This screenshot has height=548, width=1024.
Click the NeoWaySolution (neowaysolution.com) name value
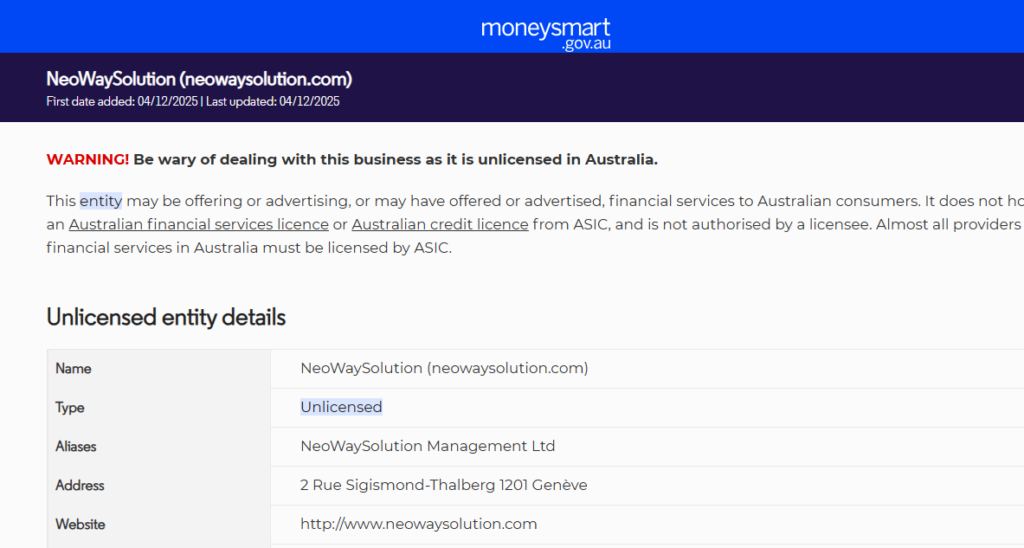tap(444, 368)
